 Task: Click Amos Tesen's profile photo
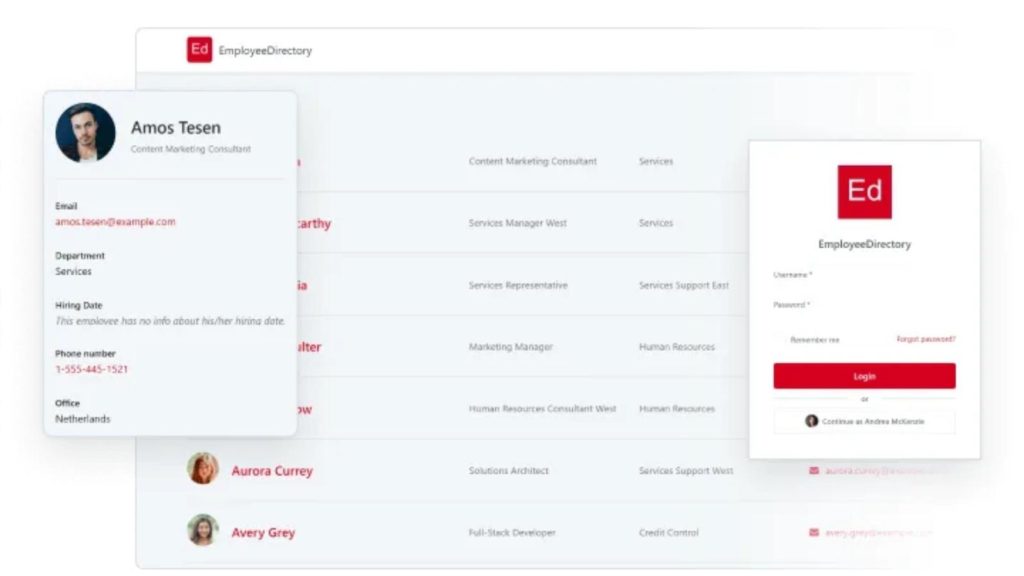point(85,133)
